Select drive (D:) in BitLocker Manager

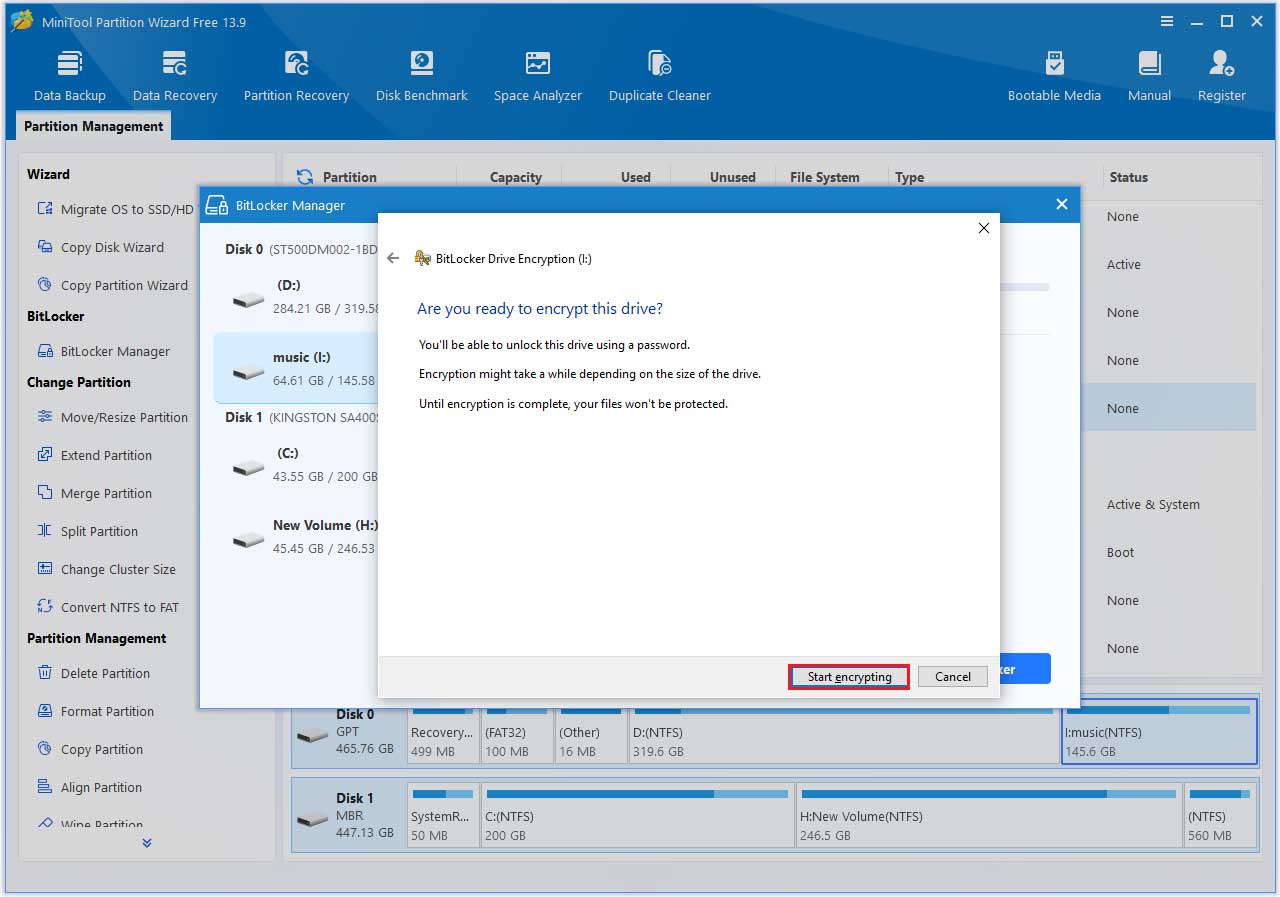point(296,297)
